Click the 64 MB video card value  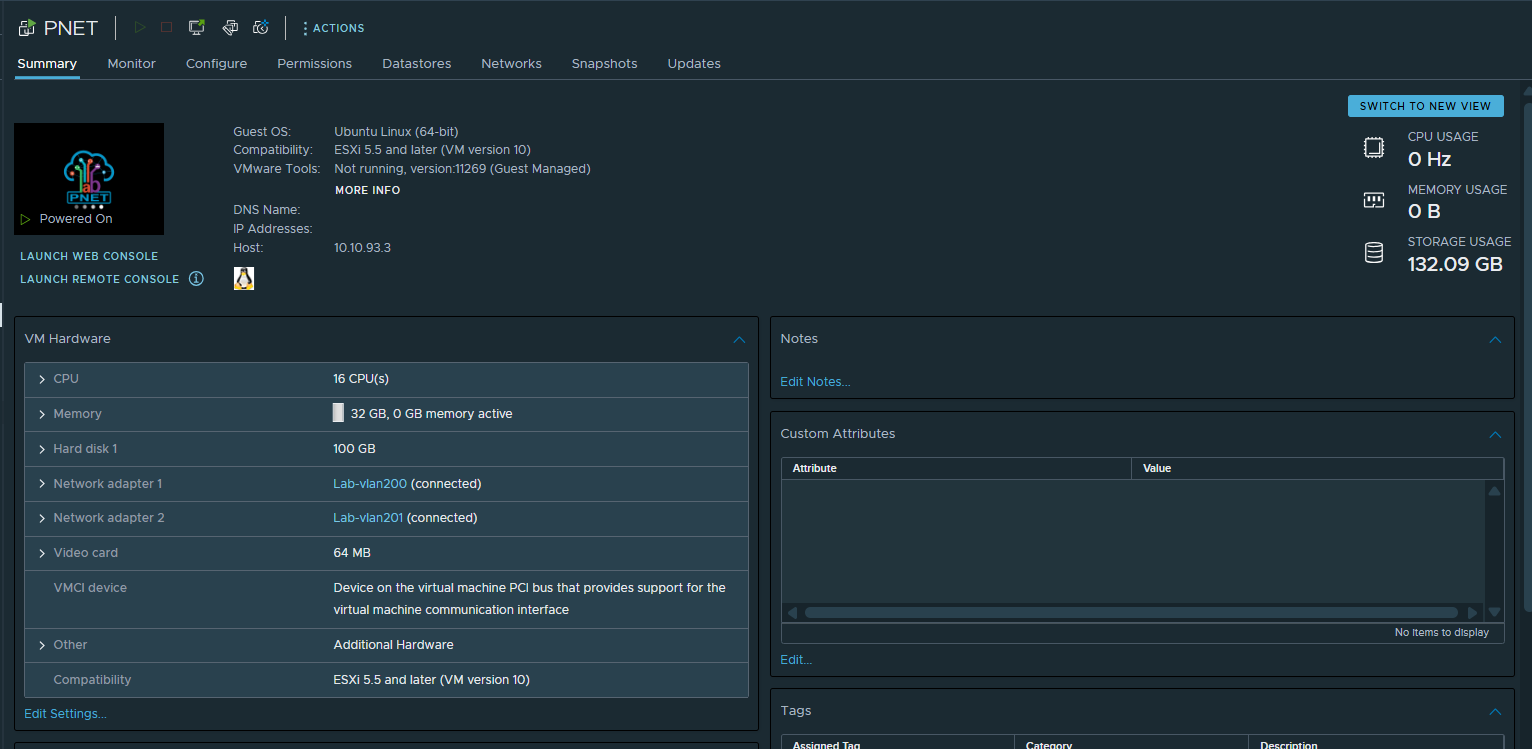pos(352,553)
